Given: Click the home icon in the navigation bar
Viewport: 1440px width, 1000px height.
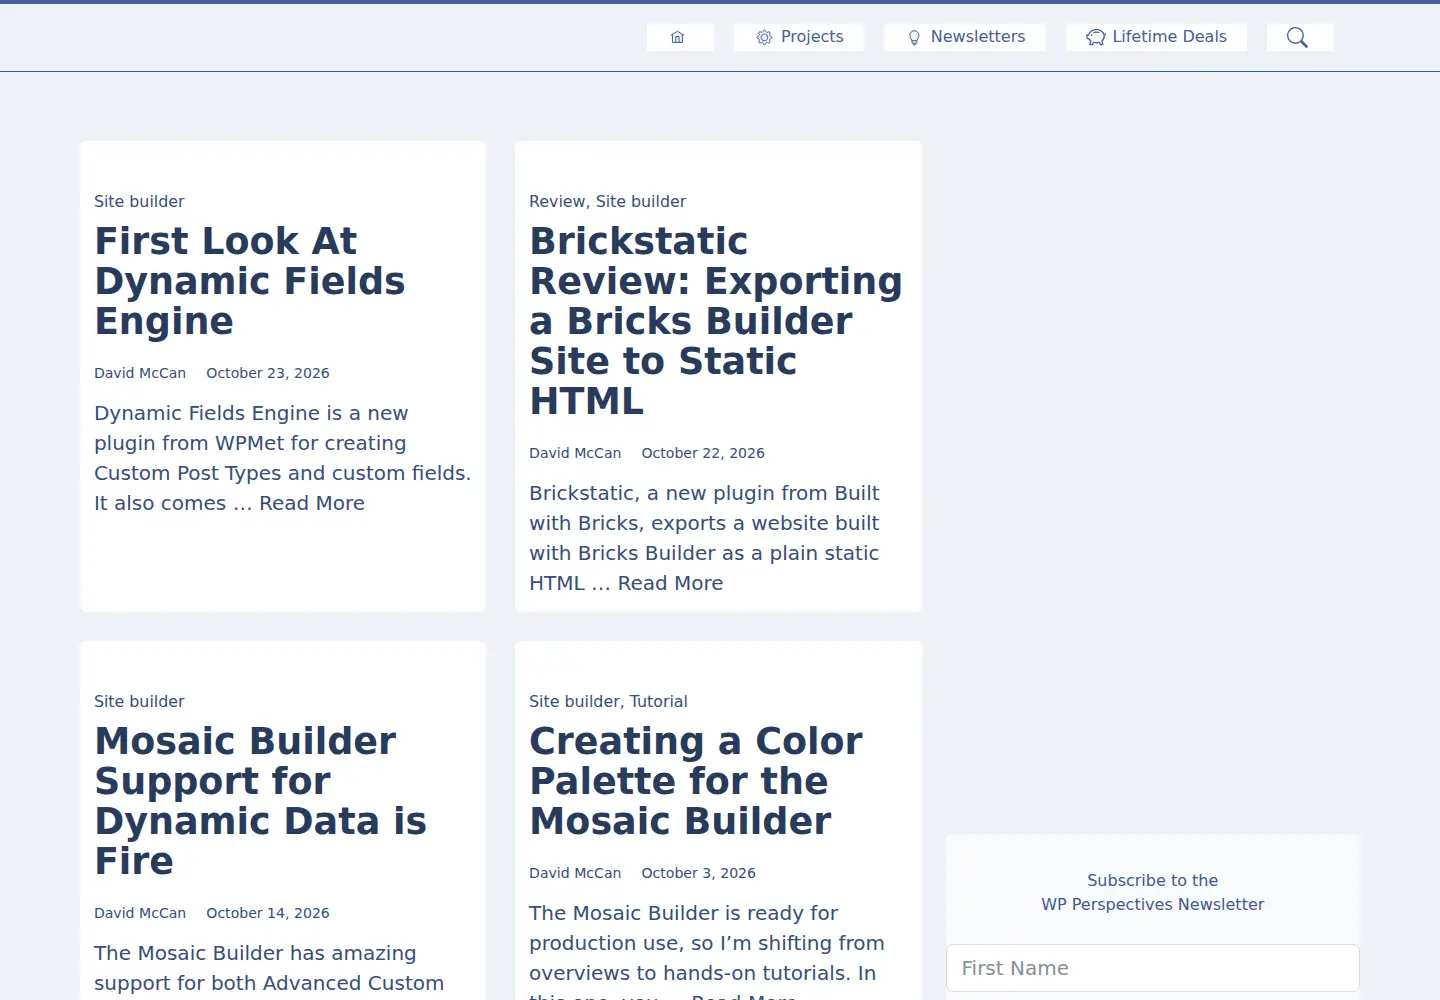Looking at the screenshot, I should [678, 37].
